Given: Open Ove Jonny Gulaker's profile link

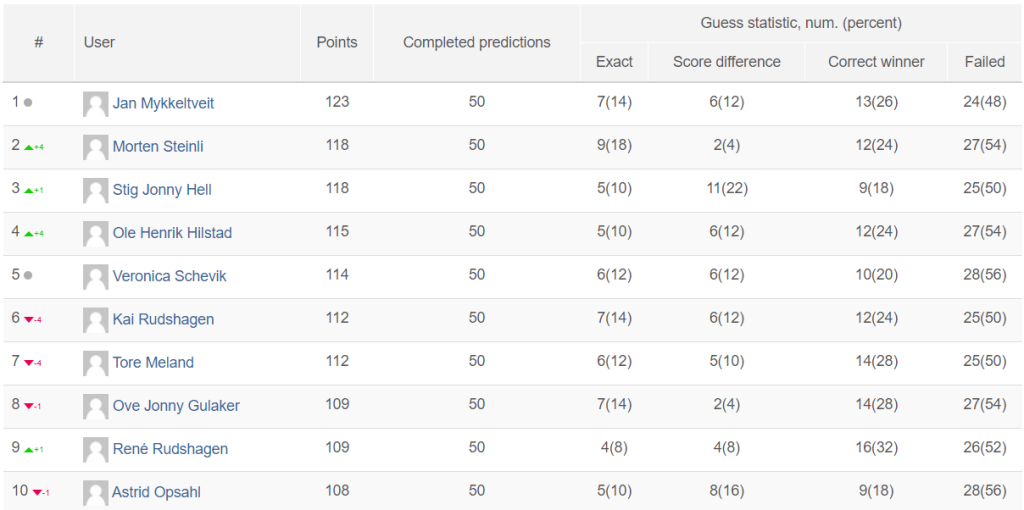Looking at the screenshot, I should pos(176,406).
